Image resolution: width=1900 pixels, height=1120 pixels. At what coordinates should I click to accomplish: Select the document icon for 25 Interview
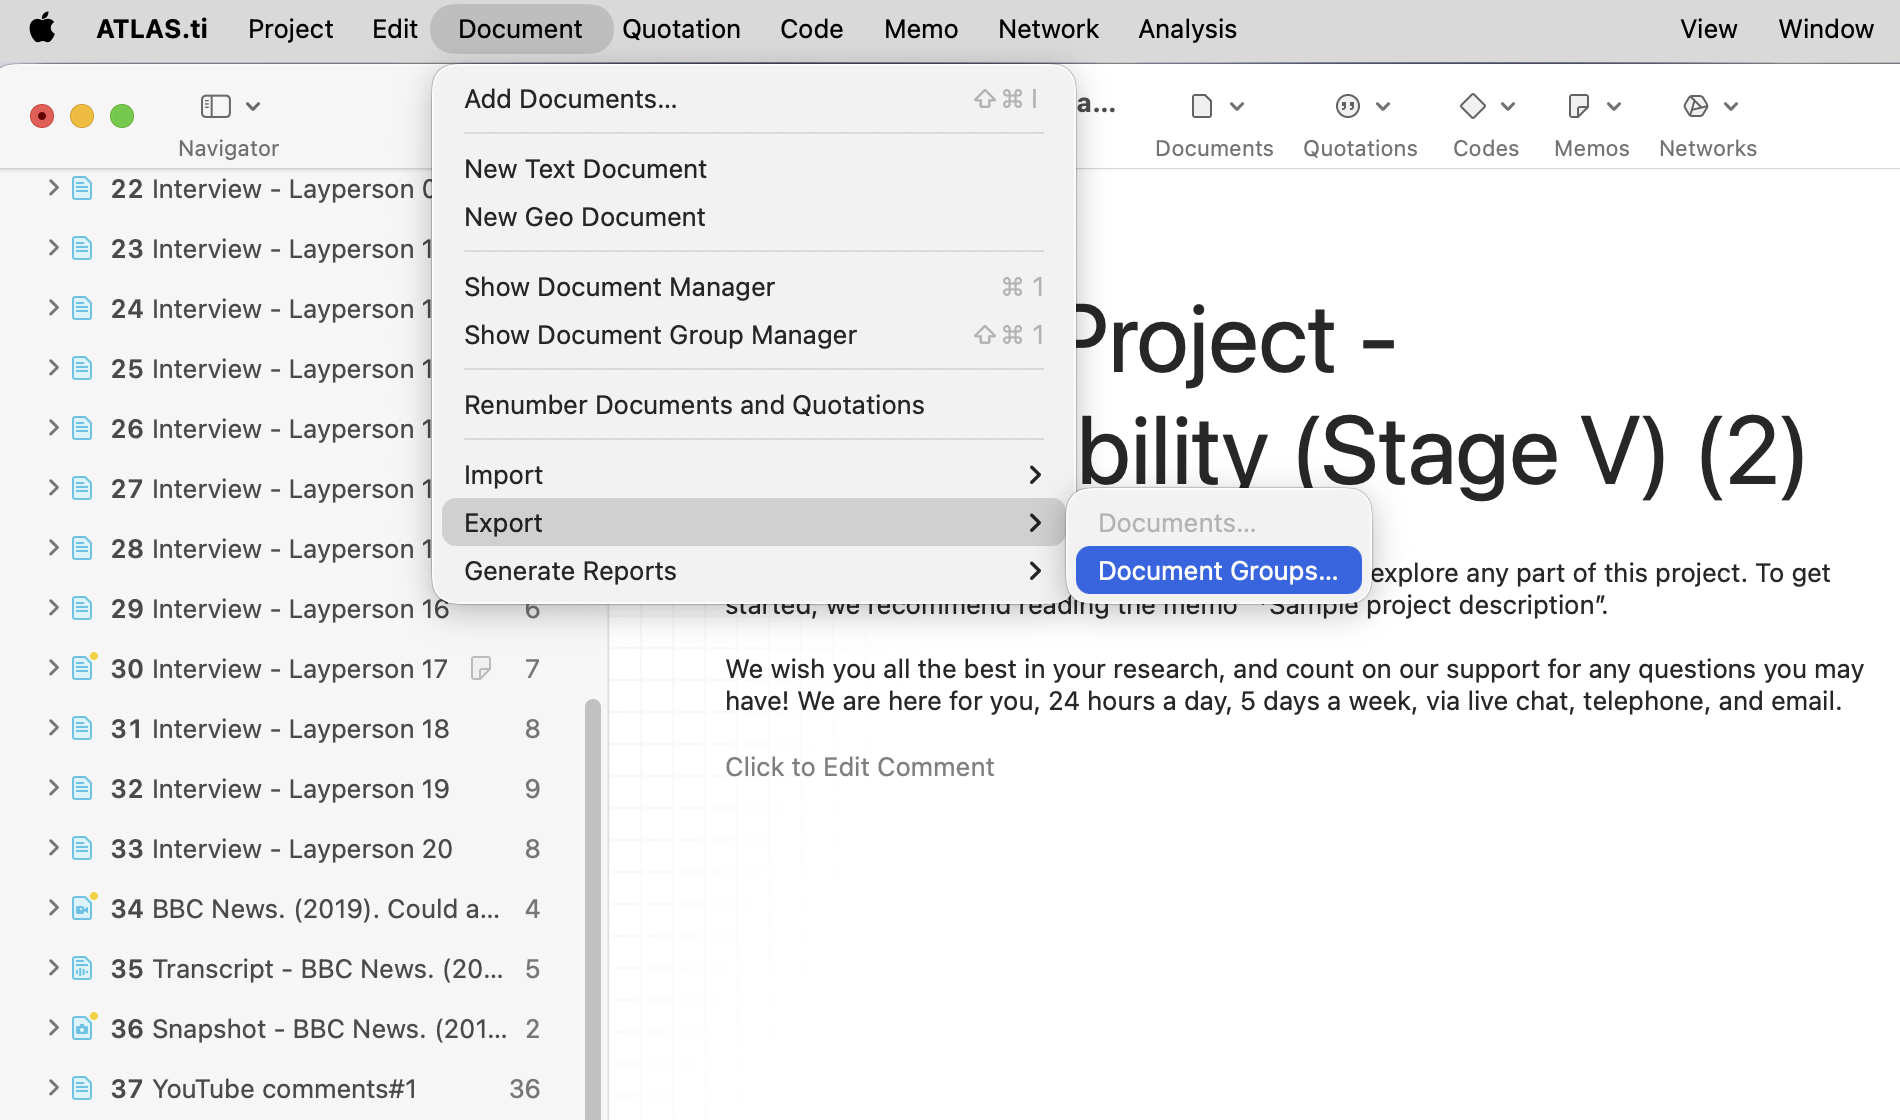point(83,368)
